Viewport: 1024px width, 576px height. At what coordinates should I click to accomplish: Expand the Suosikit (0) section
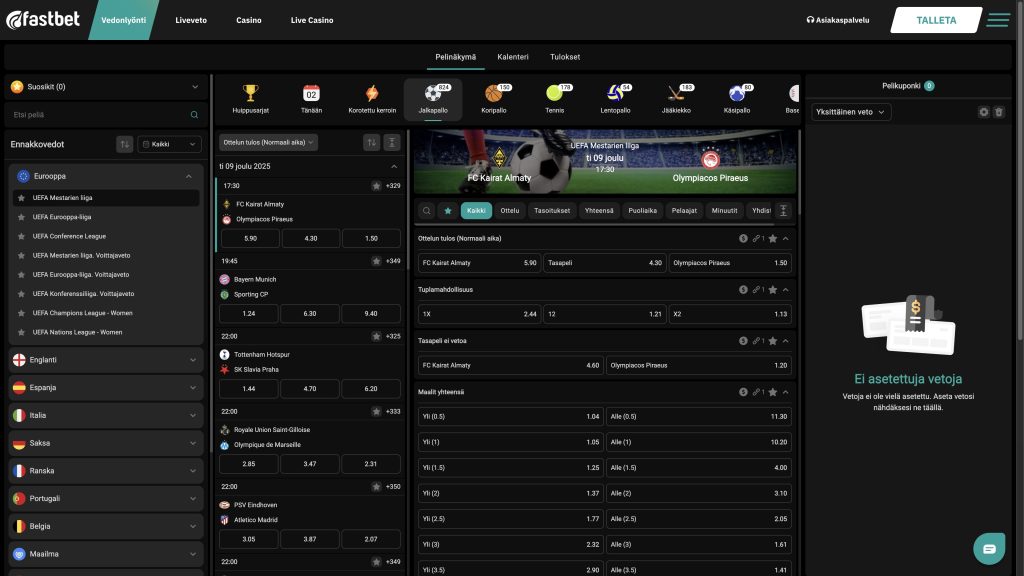(x=105, y=86)
